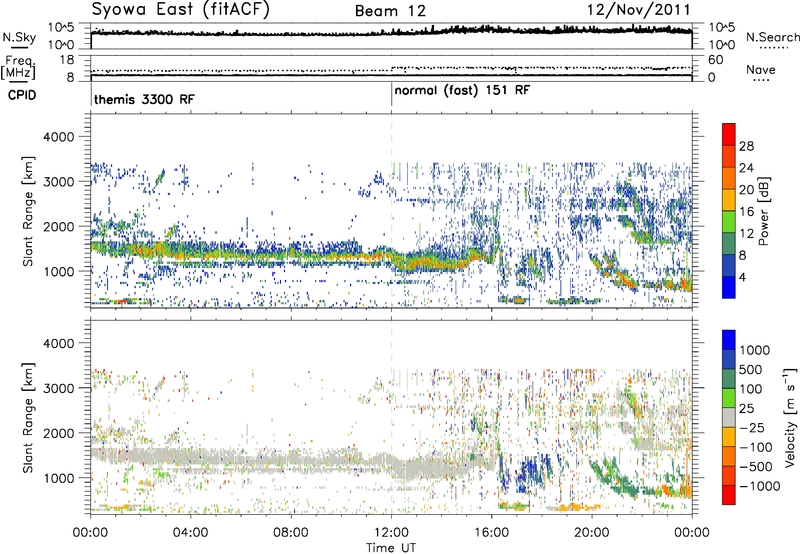Screen dimensions: 800x554
Task: Click the '4' label on Power colorbar
Action: tap(742, 278)
